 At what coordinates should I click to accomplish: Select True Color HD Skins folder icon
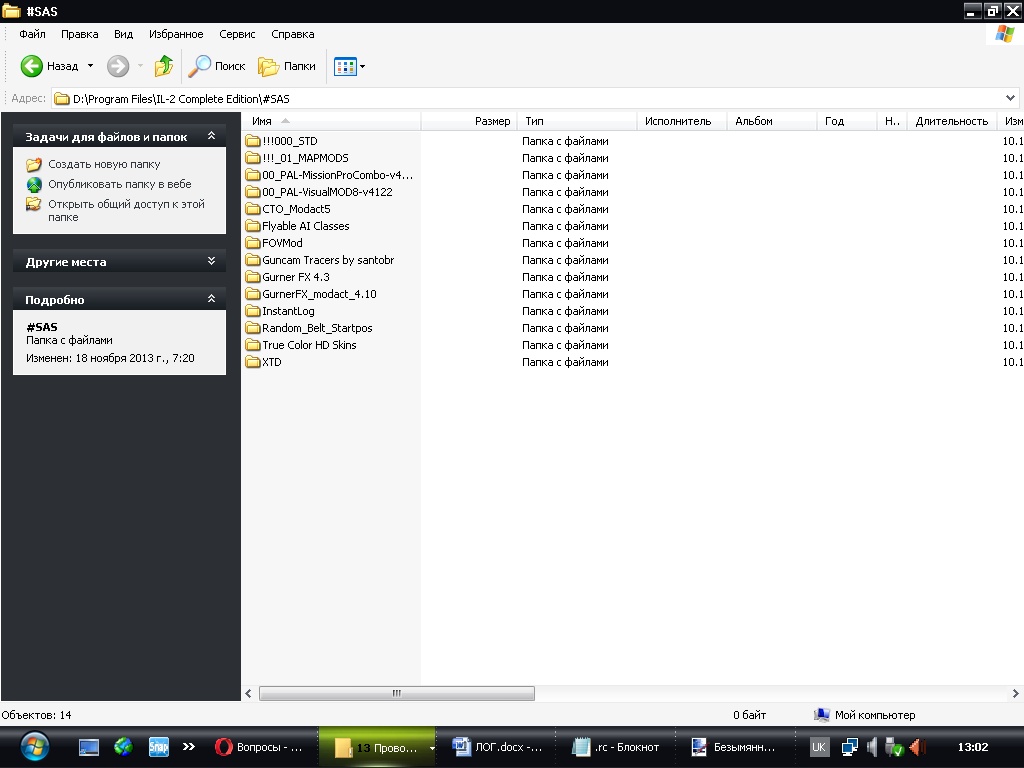253,345
